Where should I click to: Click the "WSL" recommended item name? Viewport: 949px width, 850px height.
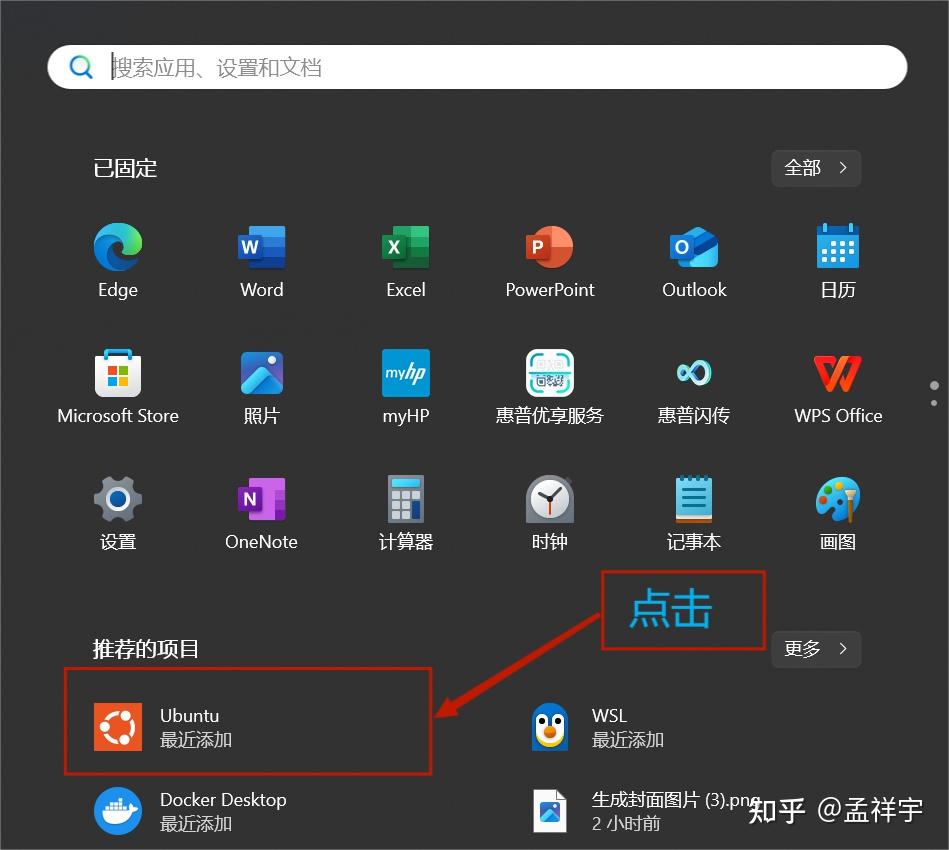pyautogui.click(x=609, y=716)
